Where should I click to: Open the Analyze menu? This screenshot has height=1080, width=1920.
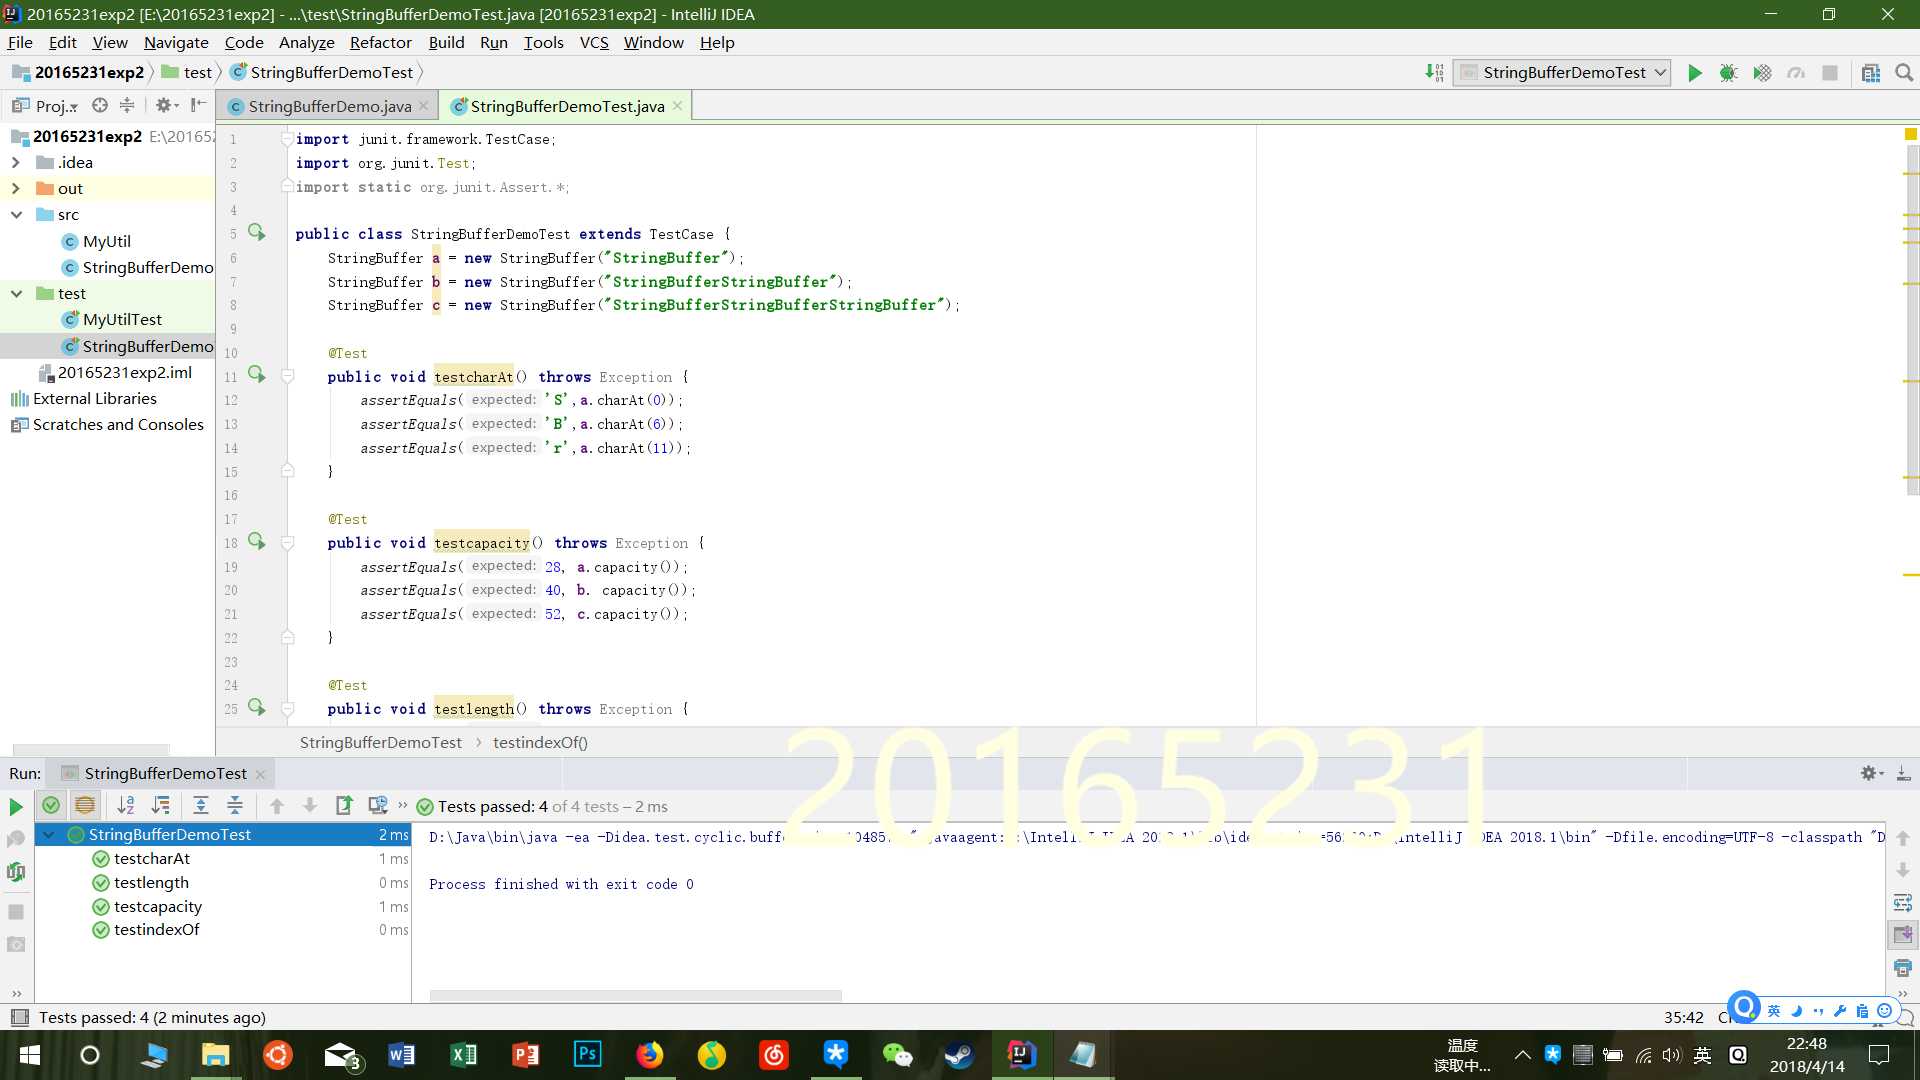click(306, 42)
